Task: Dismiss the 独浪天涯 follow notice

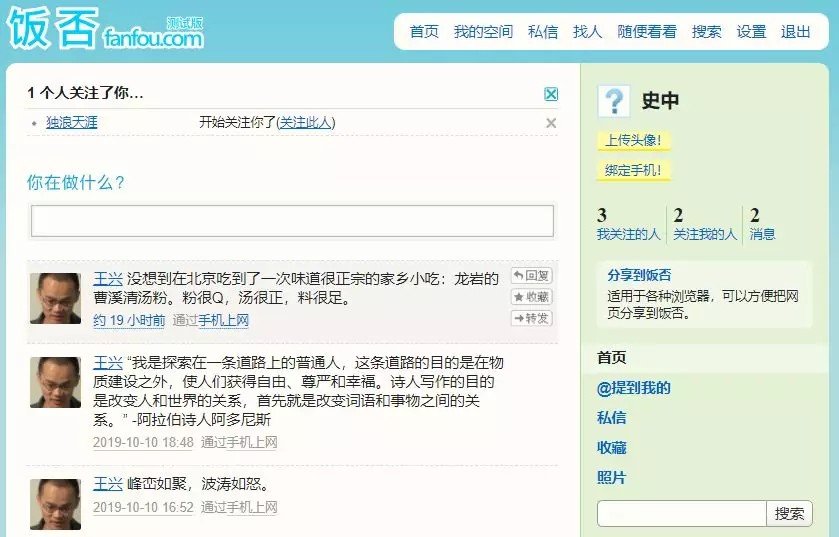Action: (x=551, y=123)
